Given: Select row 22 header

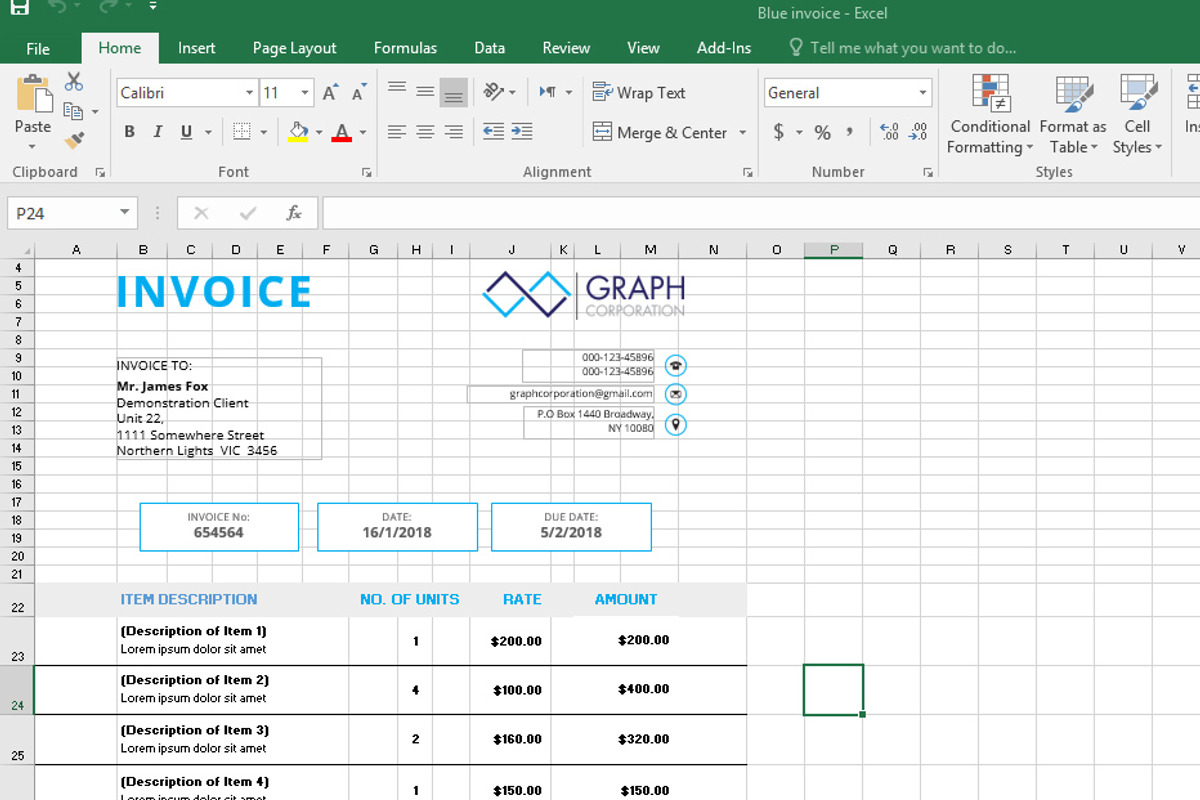Looking at the screenshot, I should (17, 600).
